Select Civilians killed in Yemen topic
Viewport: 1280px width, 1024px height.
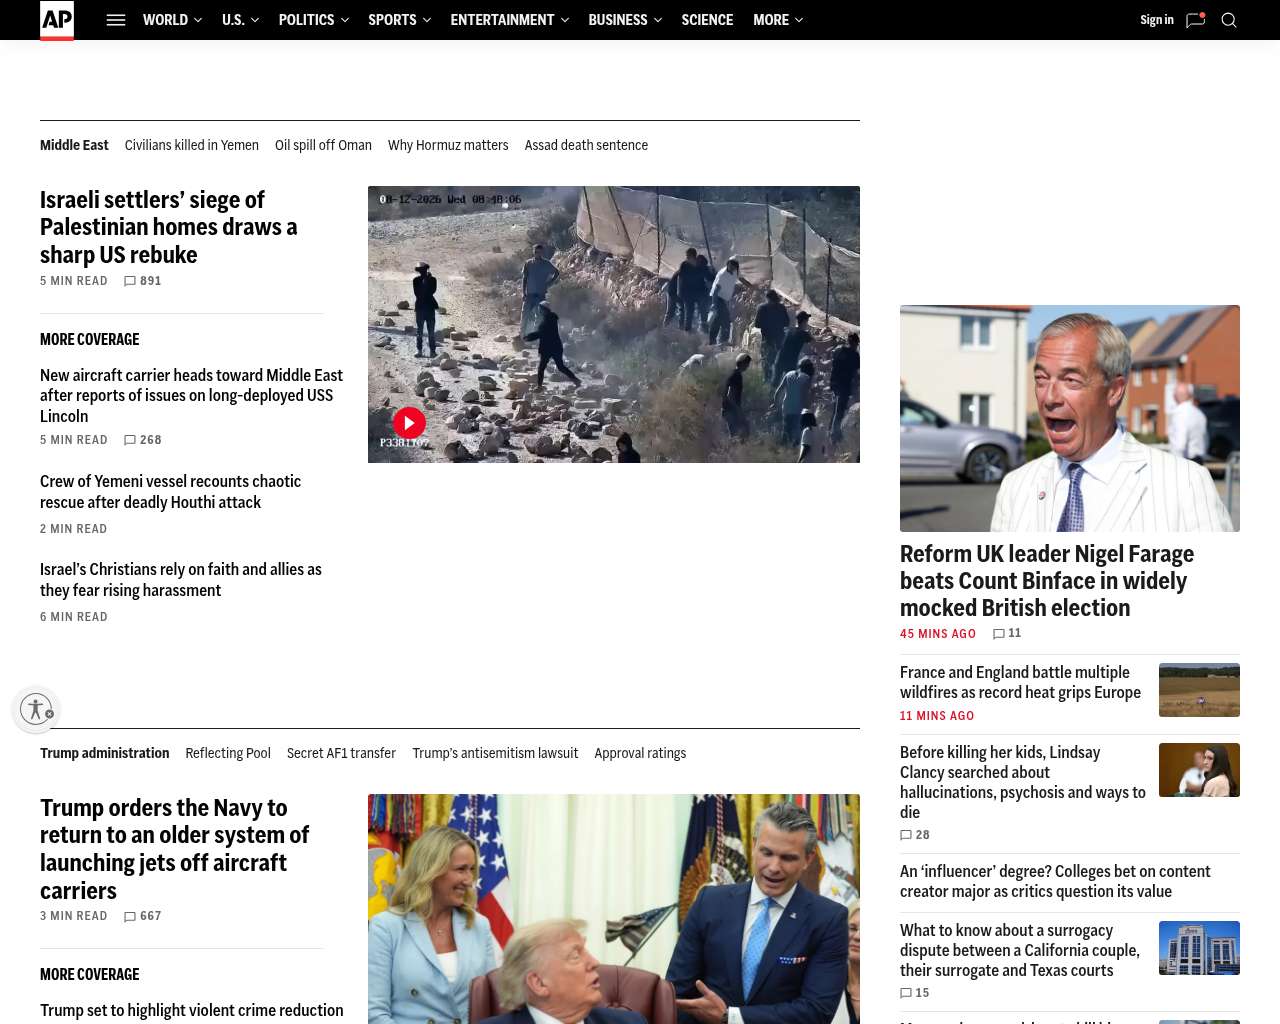pyautogui.click(x=192, y=145)
